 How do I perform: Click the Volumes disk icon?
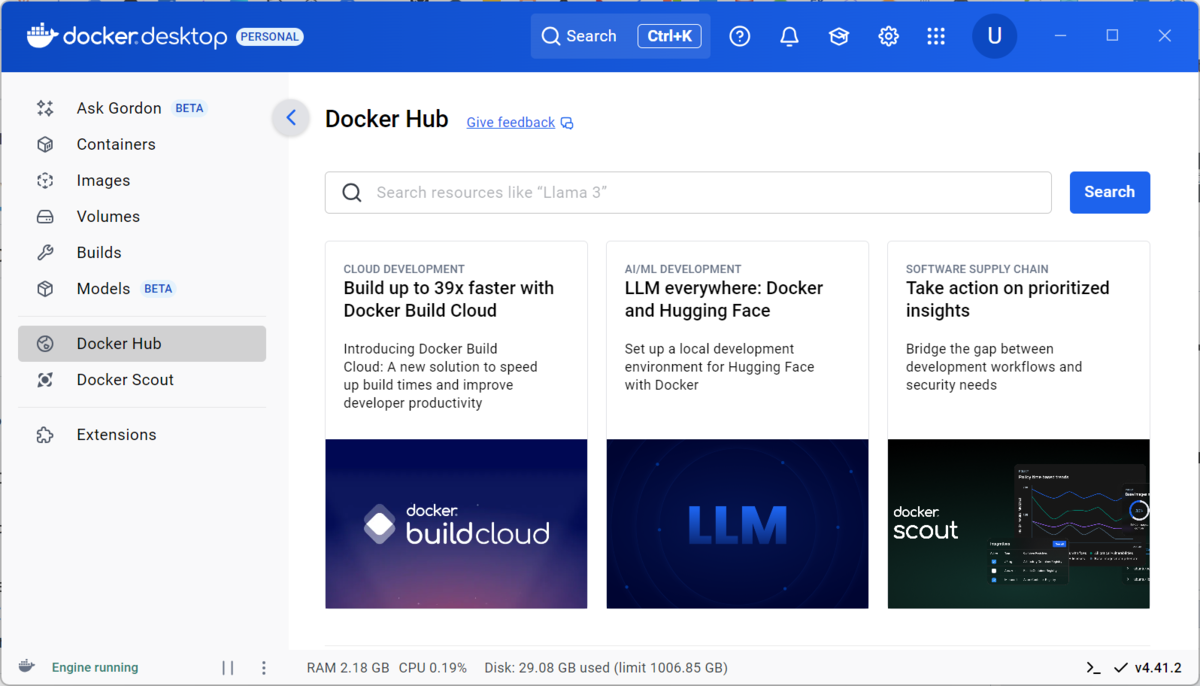tap(45, 216)
